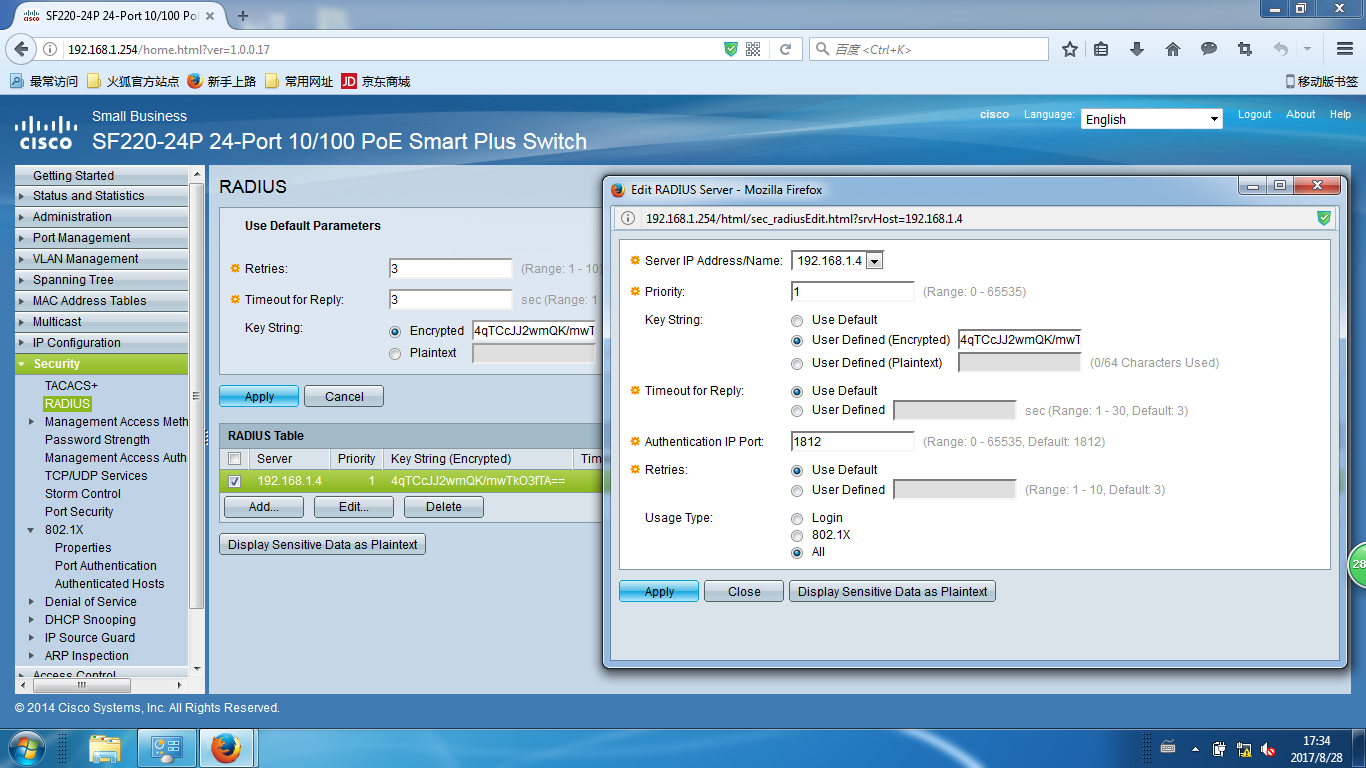Open Port Authentication under 802.1X
Screen dimensions: 1366x768
coord(106,566)
